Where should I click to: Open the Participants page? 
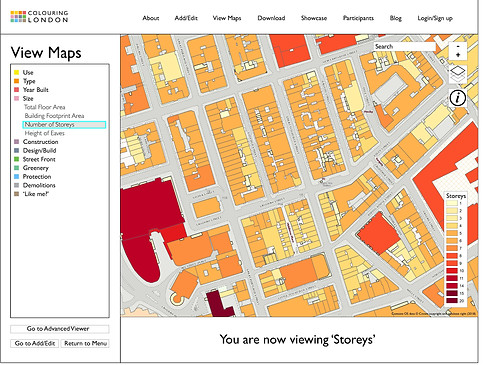(358, 18)
